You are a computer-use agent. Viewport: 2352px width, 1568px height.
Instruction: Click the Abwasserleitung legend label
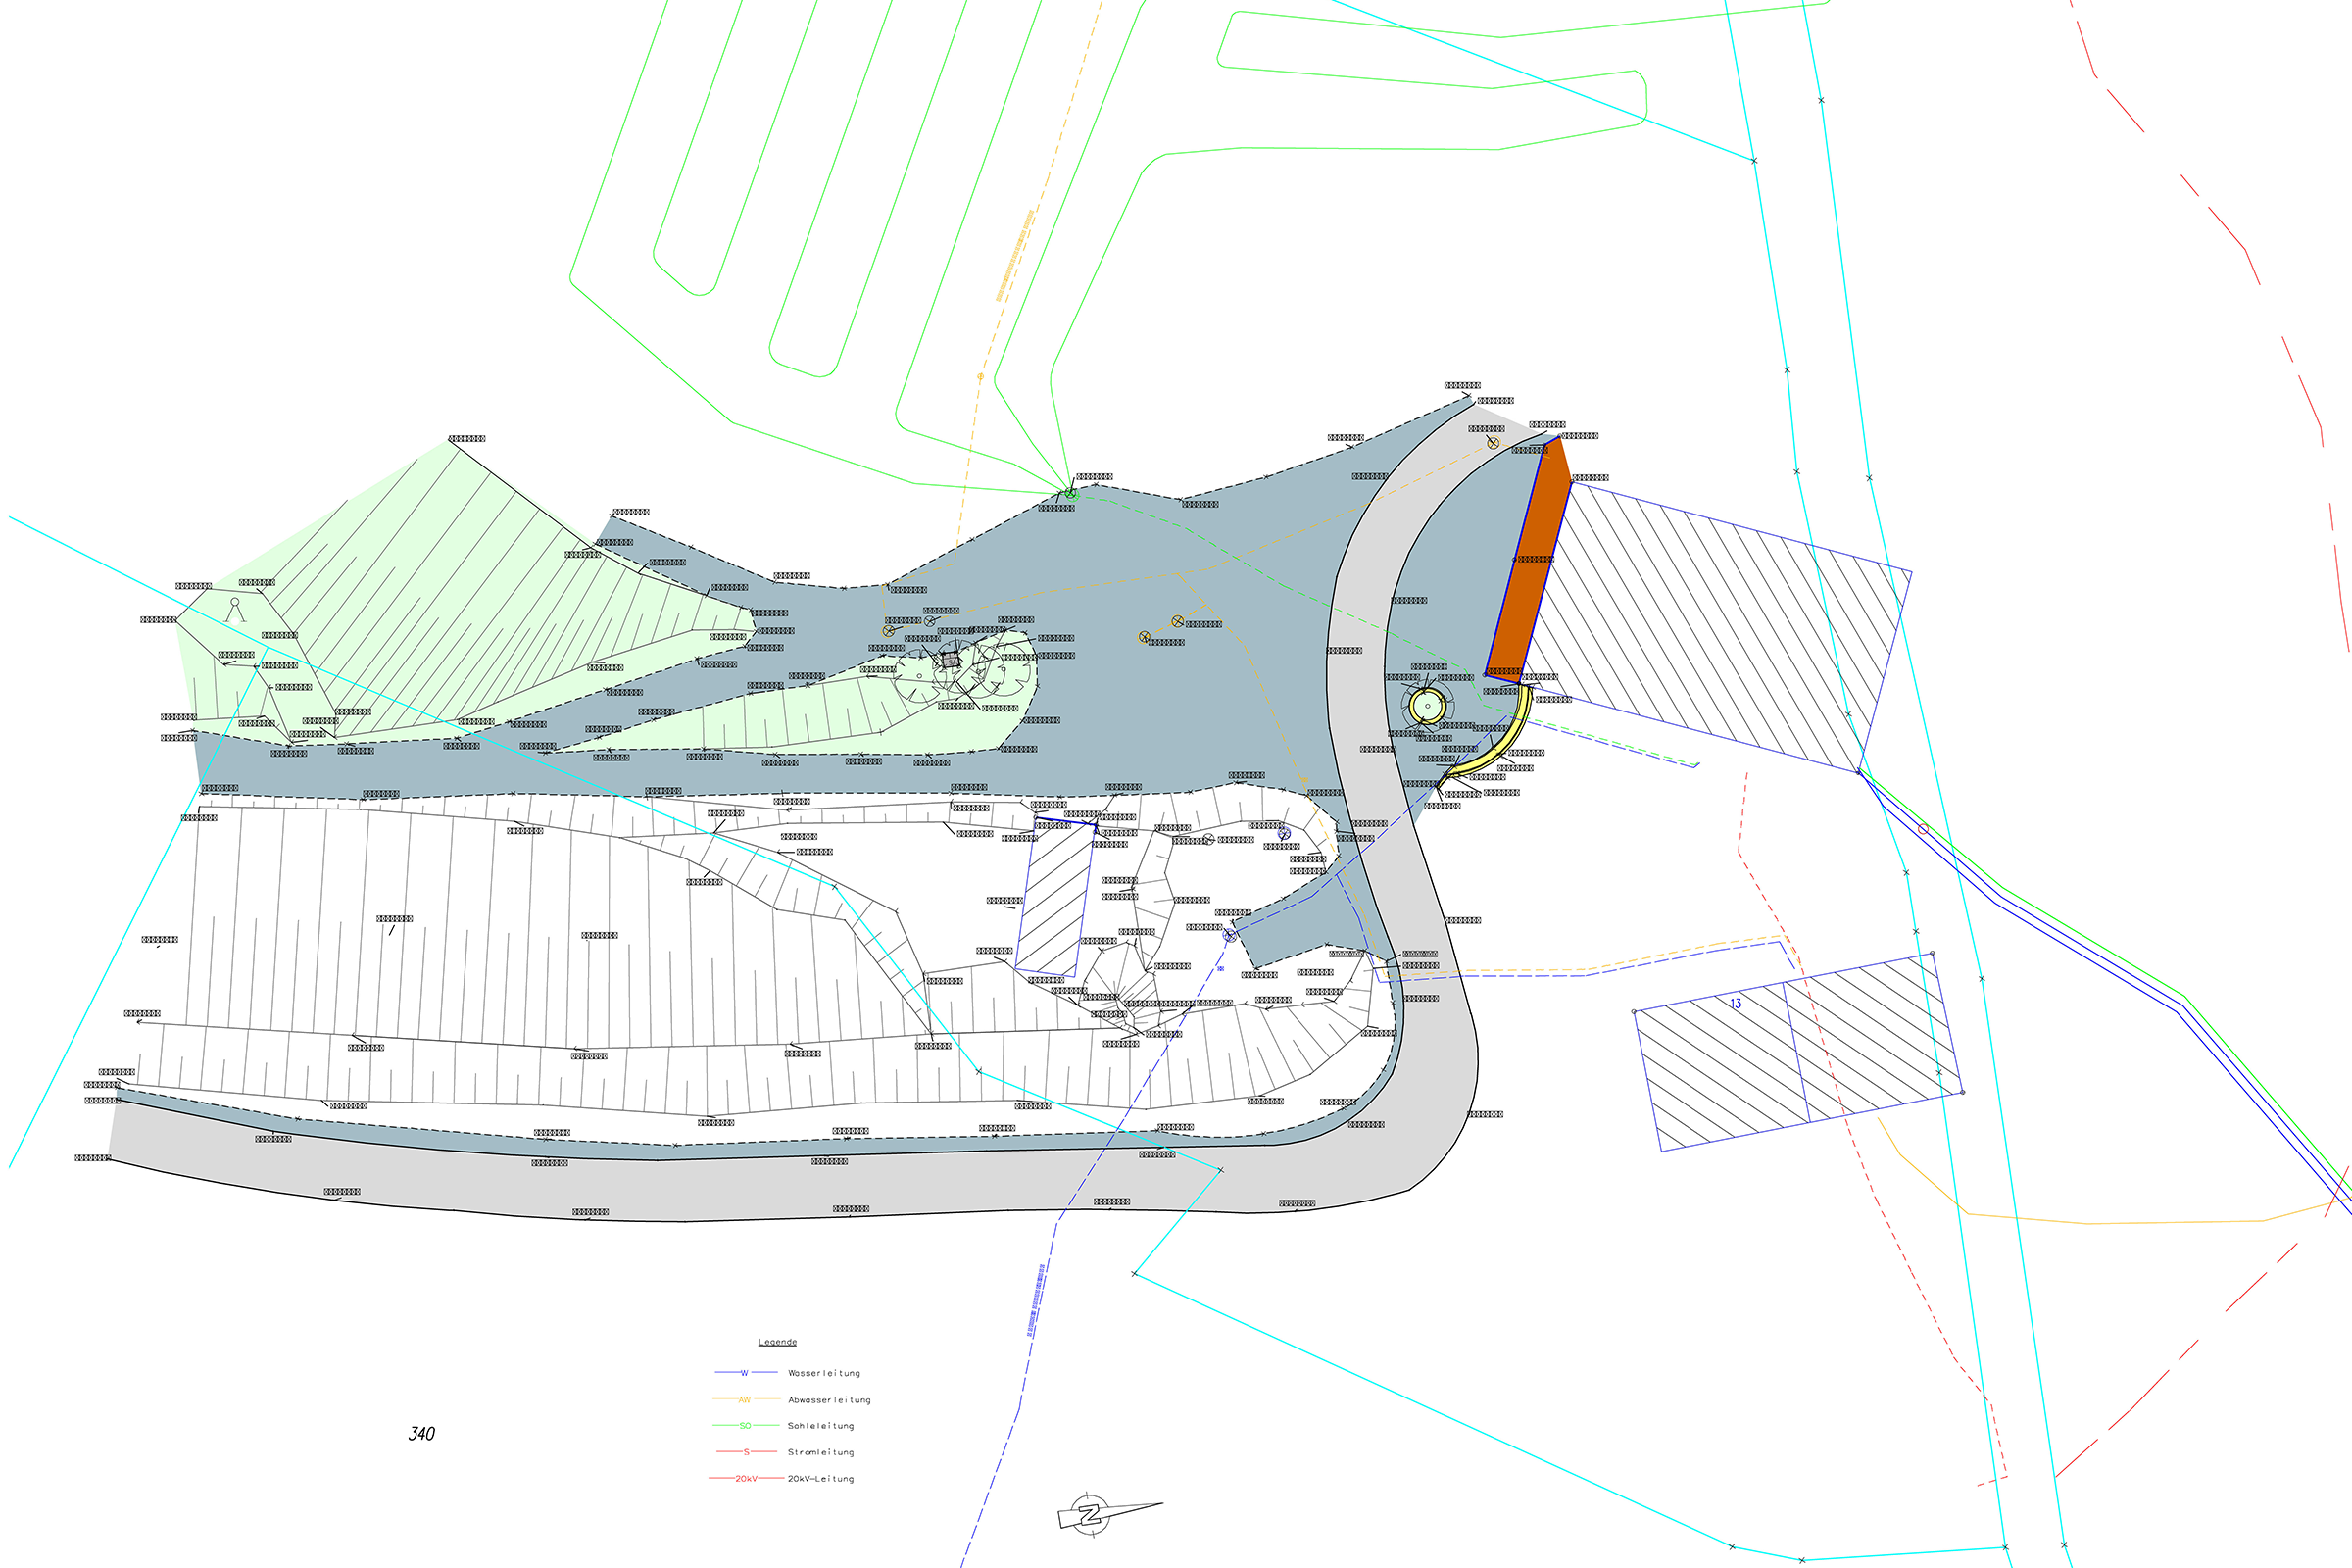(x=829, y=1400)
